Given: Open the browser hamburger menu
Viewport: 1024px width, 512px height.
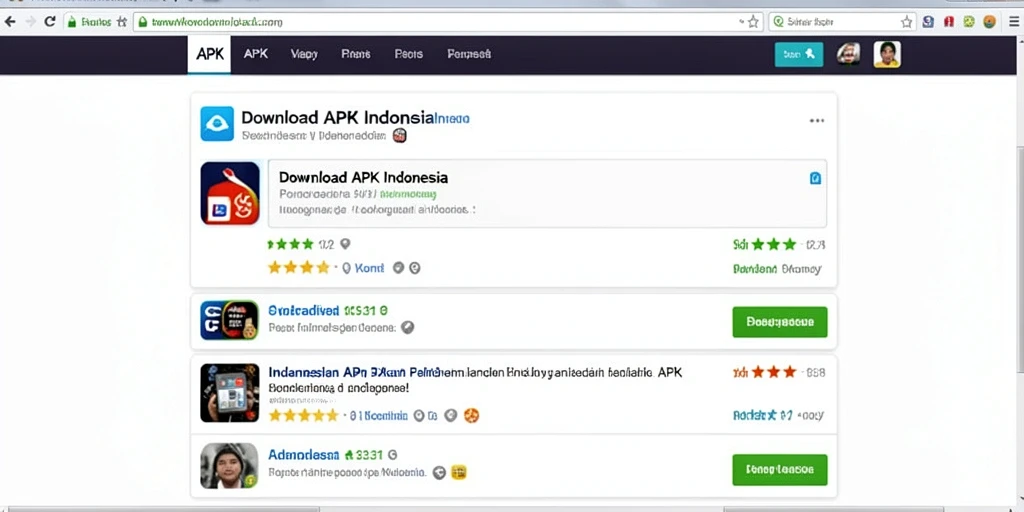Looking at the screenshot, I should click(x=1013, y=22).
